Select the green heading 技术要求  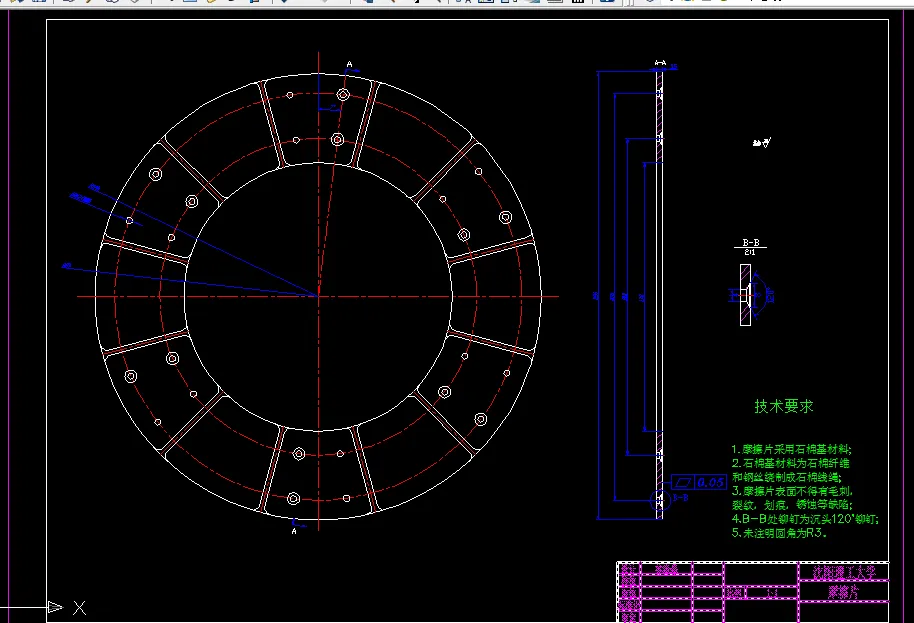[783, 406]
